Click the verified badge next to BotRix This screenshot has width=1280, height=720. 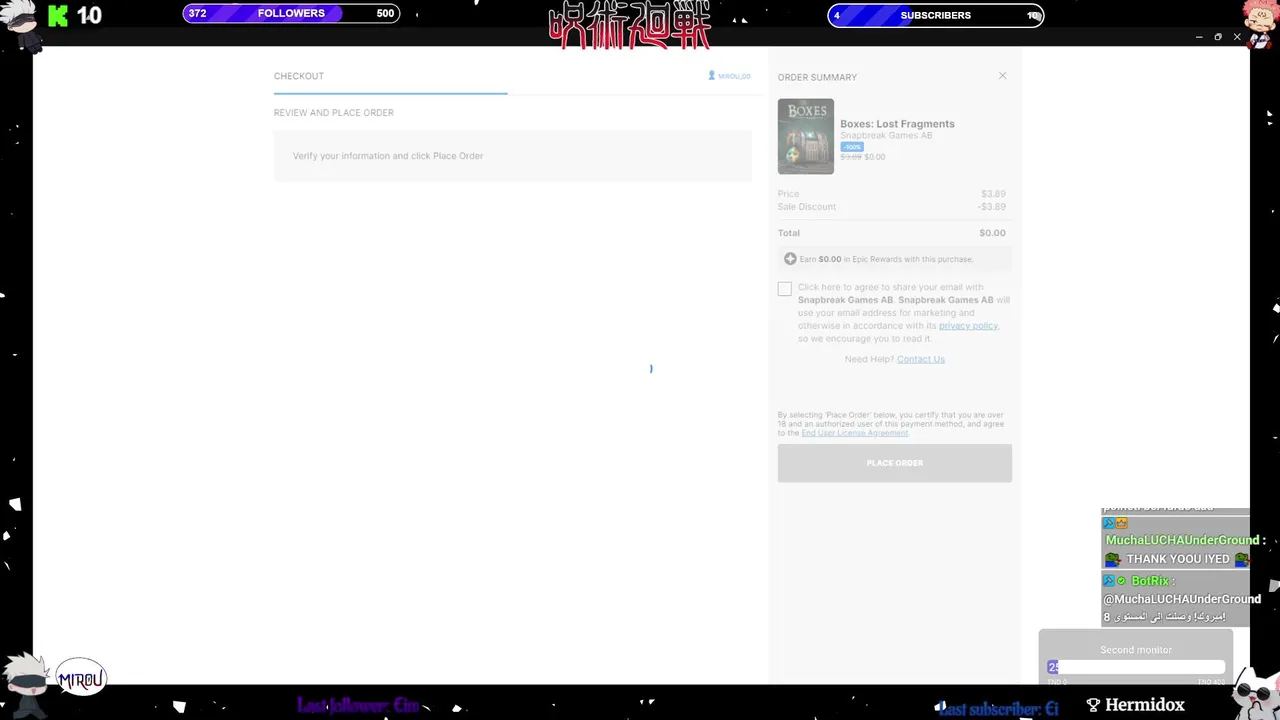click(1121, 581)
